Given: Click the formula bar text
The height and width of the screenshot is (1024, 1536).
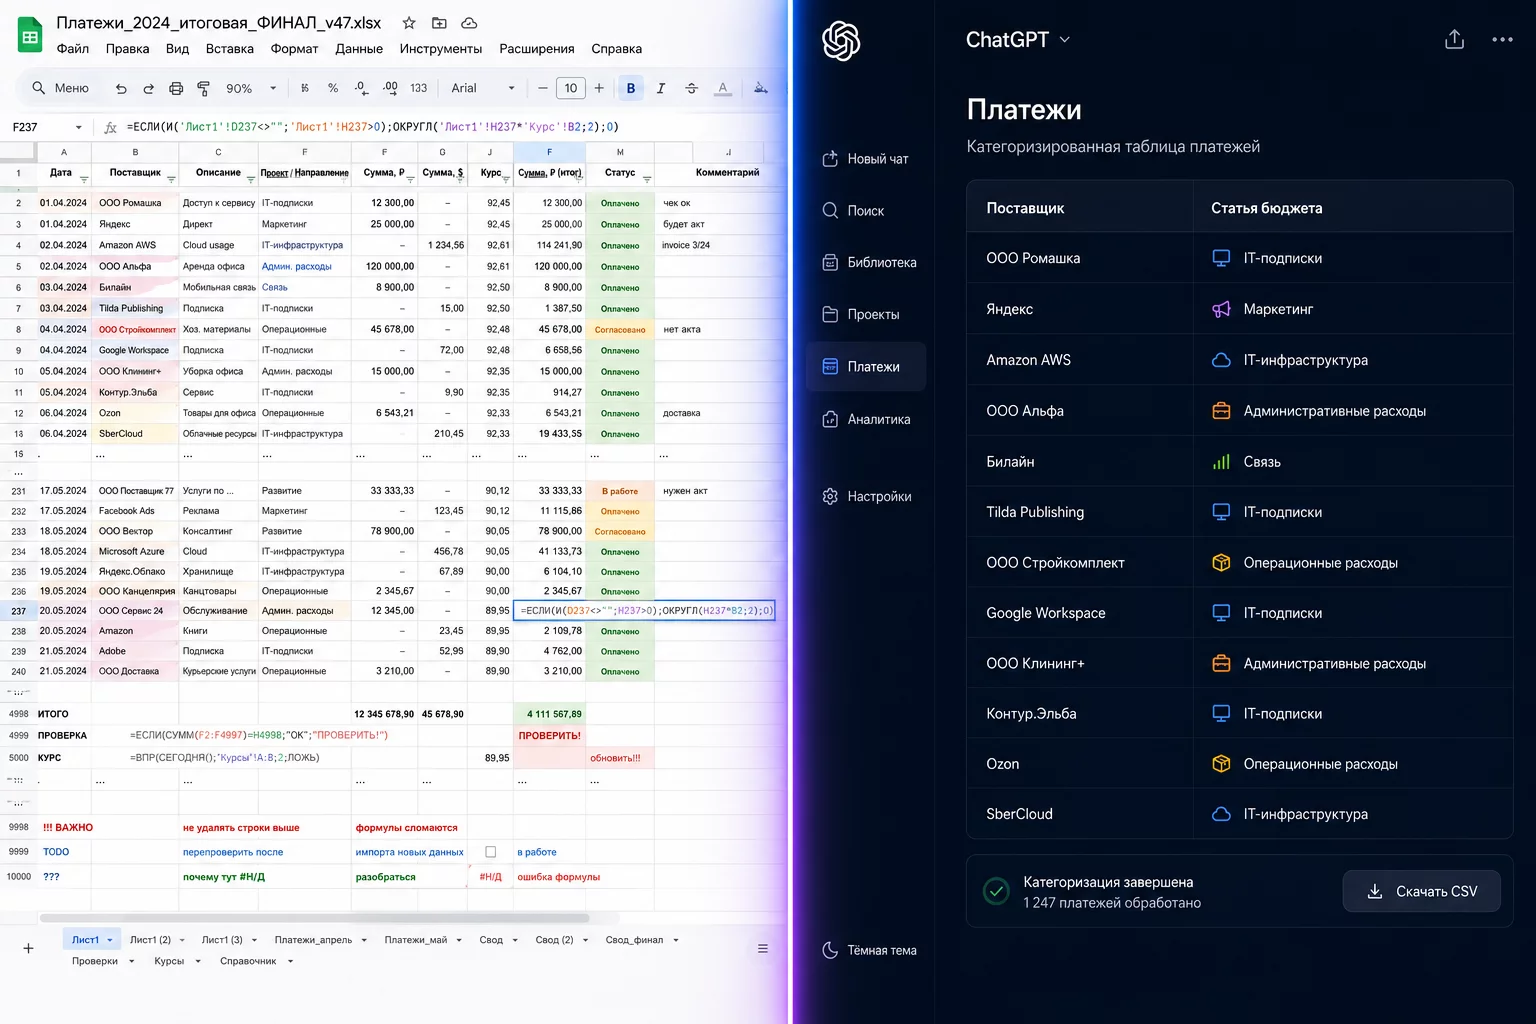Looking at the screenshot, I should click(x=373, y=127).
